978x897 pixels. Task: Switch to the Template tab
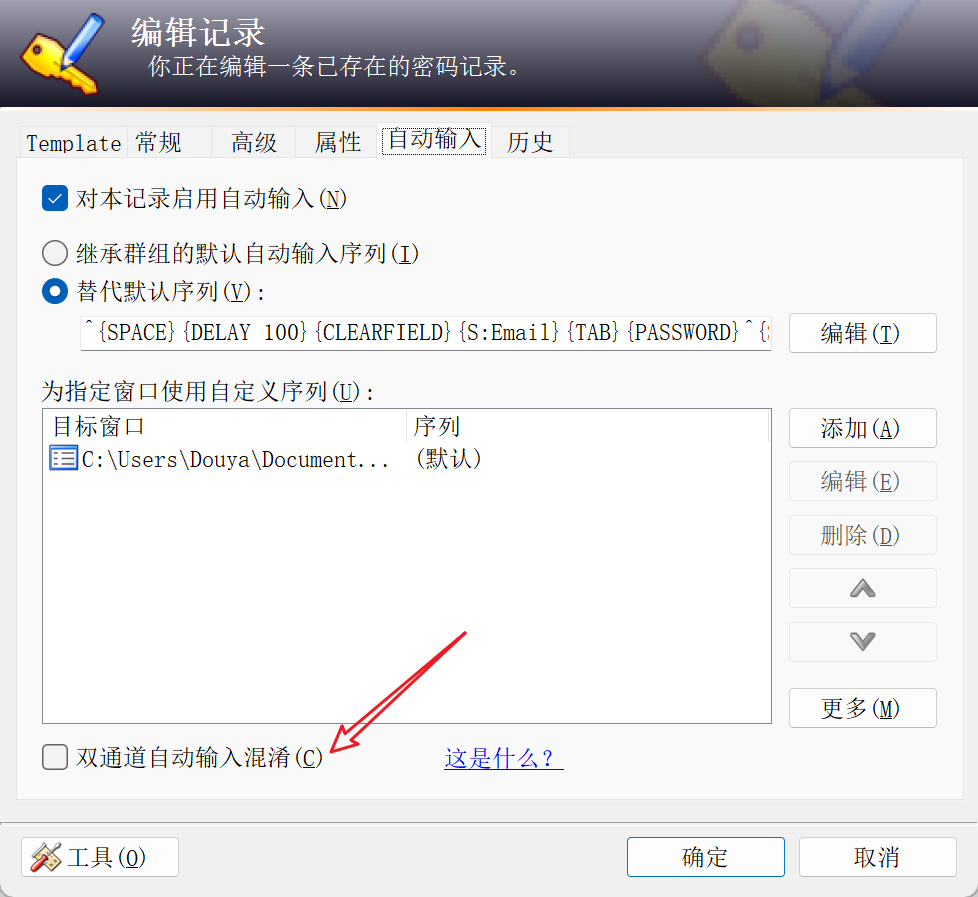click(74, 143)
